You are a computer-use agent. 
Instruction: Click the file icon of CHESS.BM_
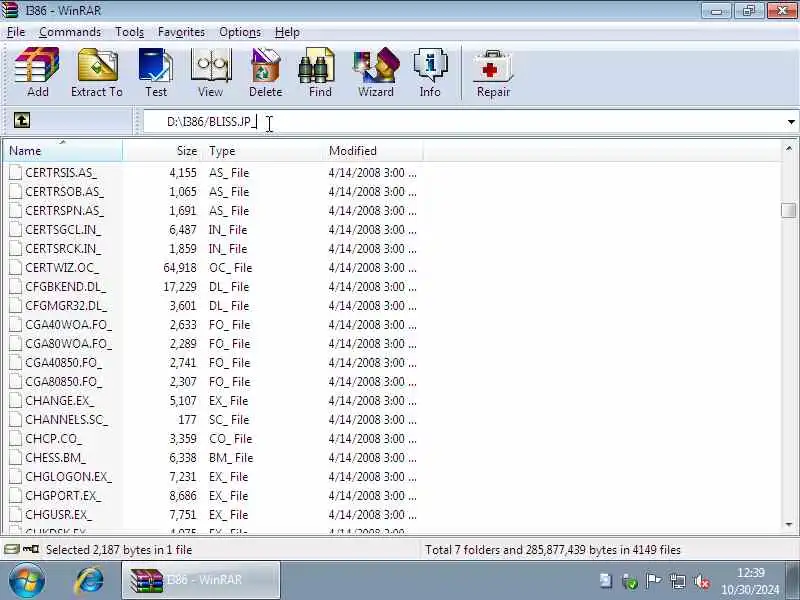tap(16, 458)
